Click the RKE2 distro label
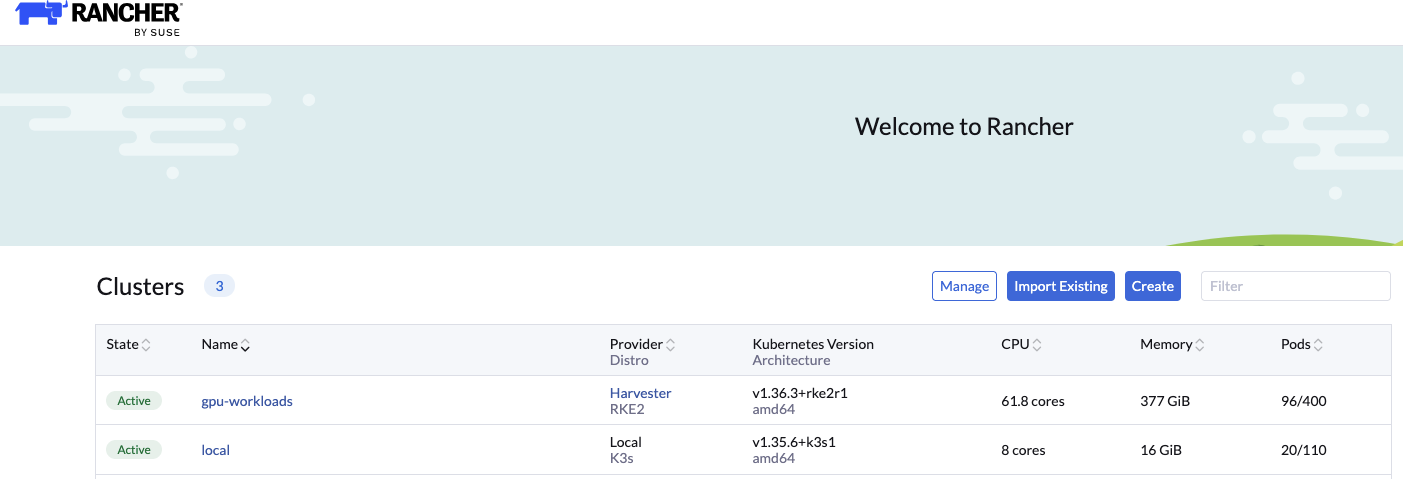 tap(626, 409)
